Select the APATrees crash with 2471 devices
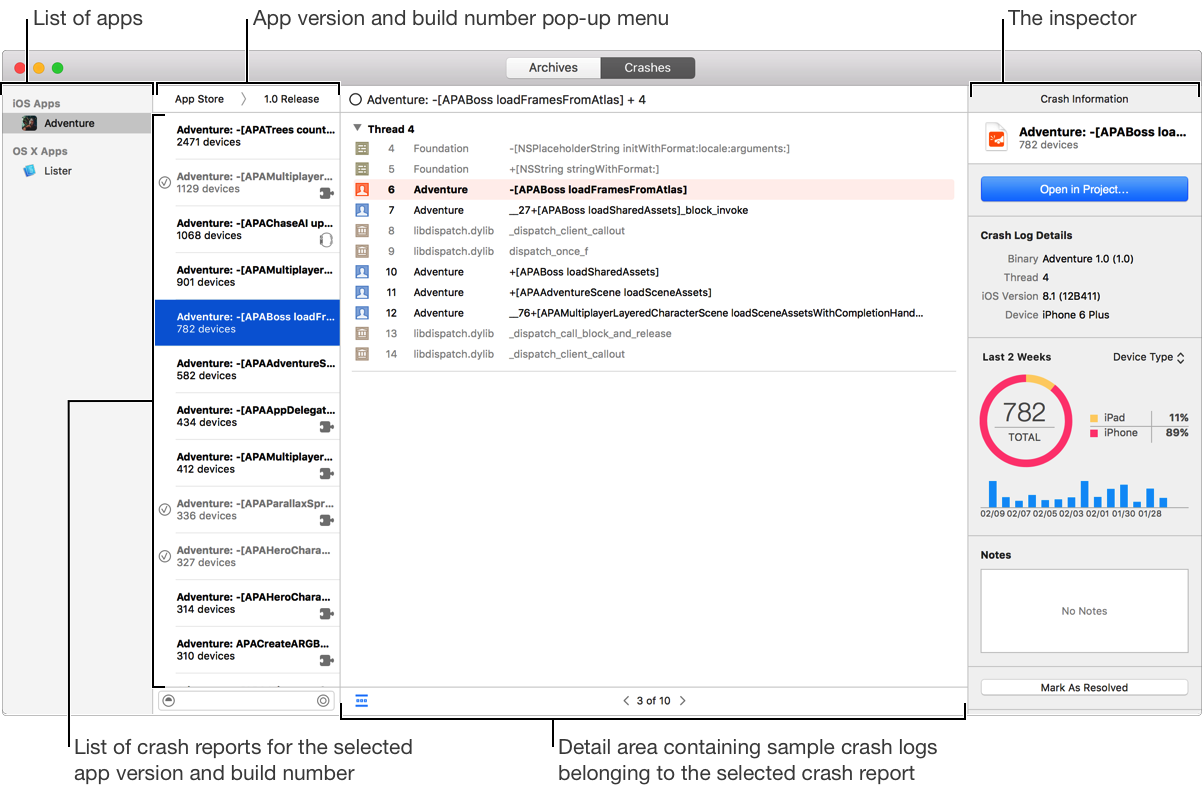Image resolution: width=1204 pixels, height=791 pixels. 247,136
